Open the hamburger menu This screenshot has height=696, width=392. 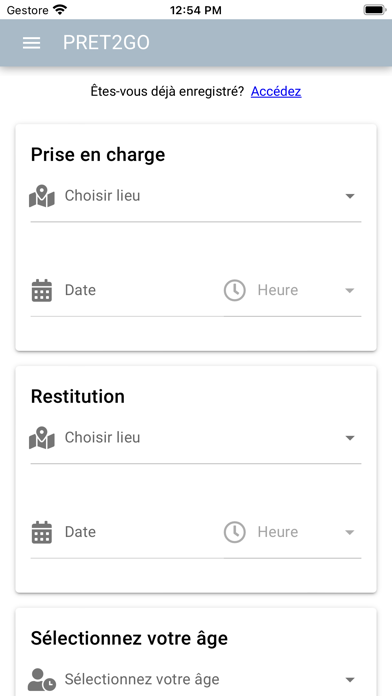click(32, 43)
